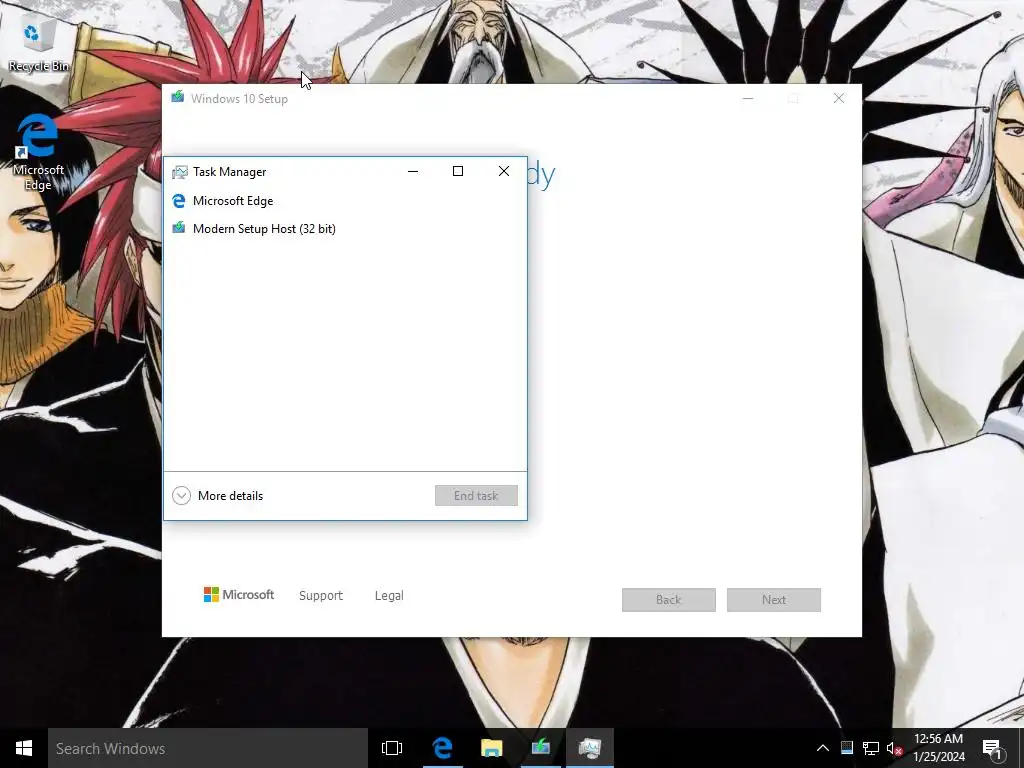Image resolution: width=1024 pixels, height=768 pixels.
Task: Open the Recycle Bin desktop icon
Action: [38, 43]
